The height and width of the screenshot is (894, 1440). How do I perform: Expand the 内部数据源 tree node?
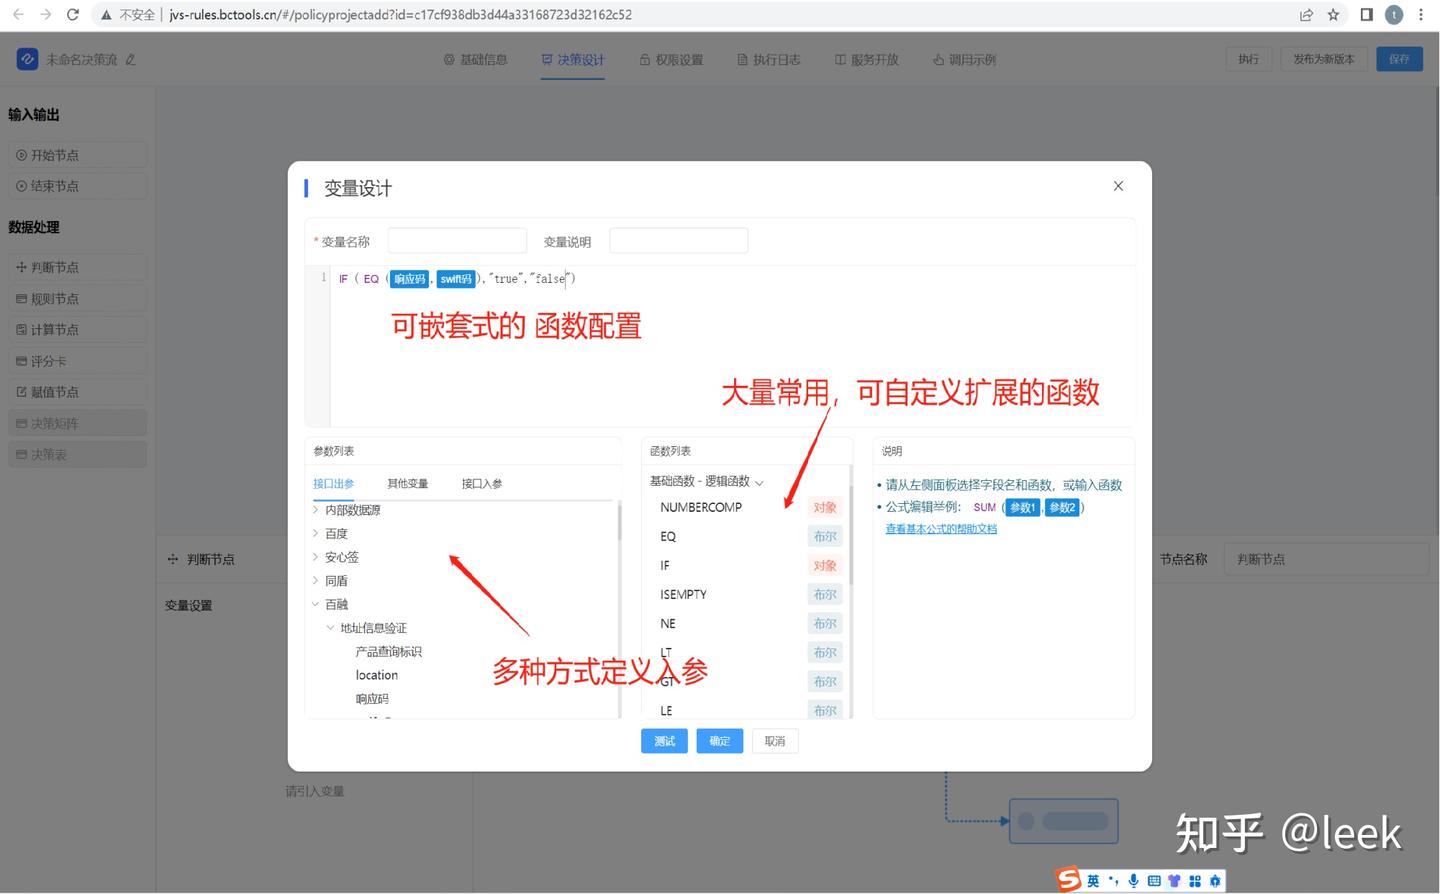pyautogui.click(x=314, y=509)
